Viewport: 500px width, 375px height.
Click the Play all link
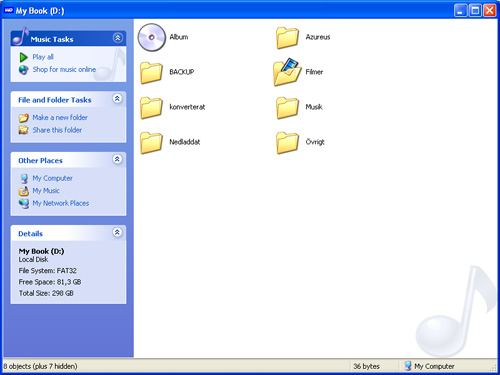pyautogui.click(x=43, y=57)
